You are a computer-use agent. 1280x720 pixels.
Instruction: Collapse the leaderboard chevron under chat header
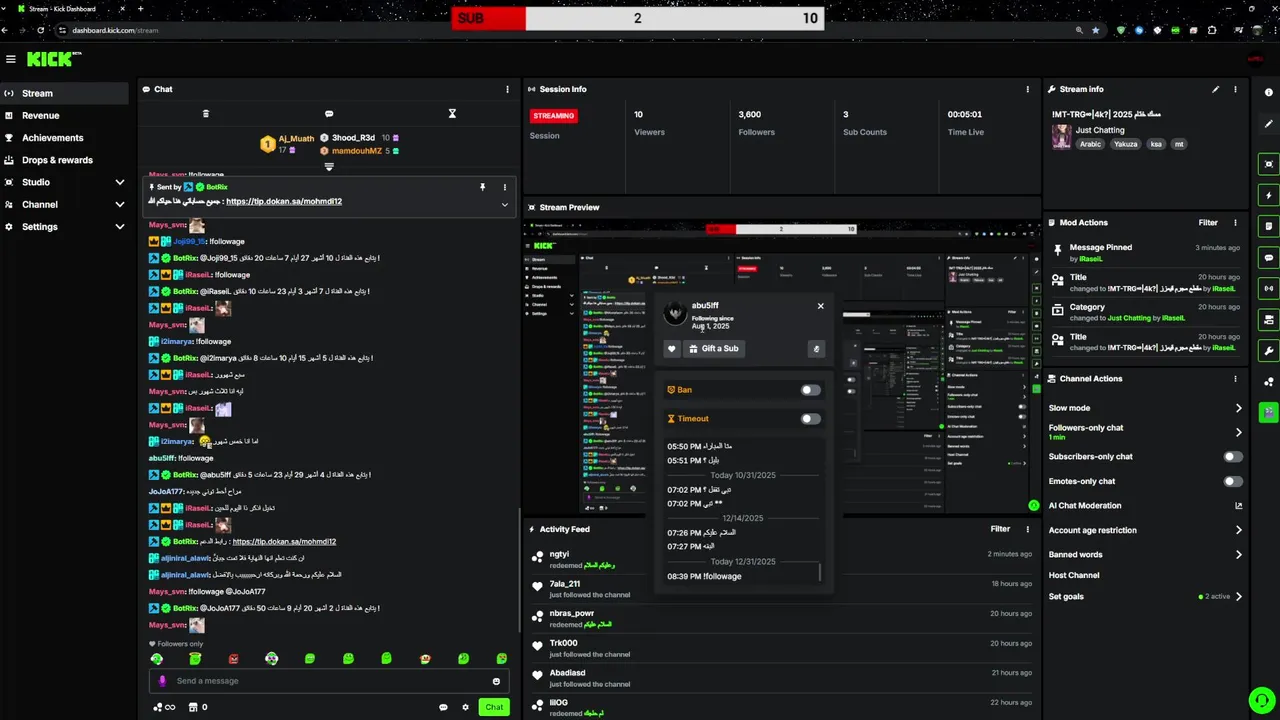(x=329, y=167)
